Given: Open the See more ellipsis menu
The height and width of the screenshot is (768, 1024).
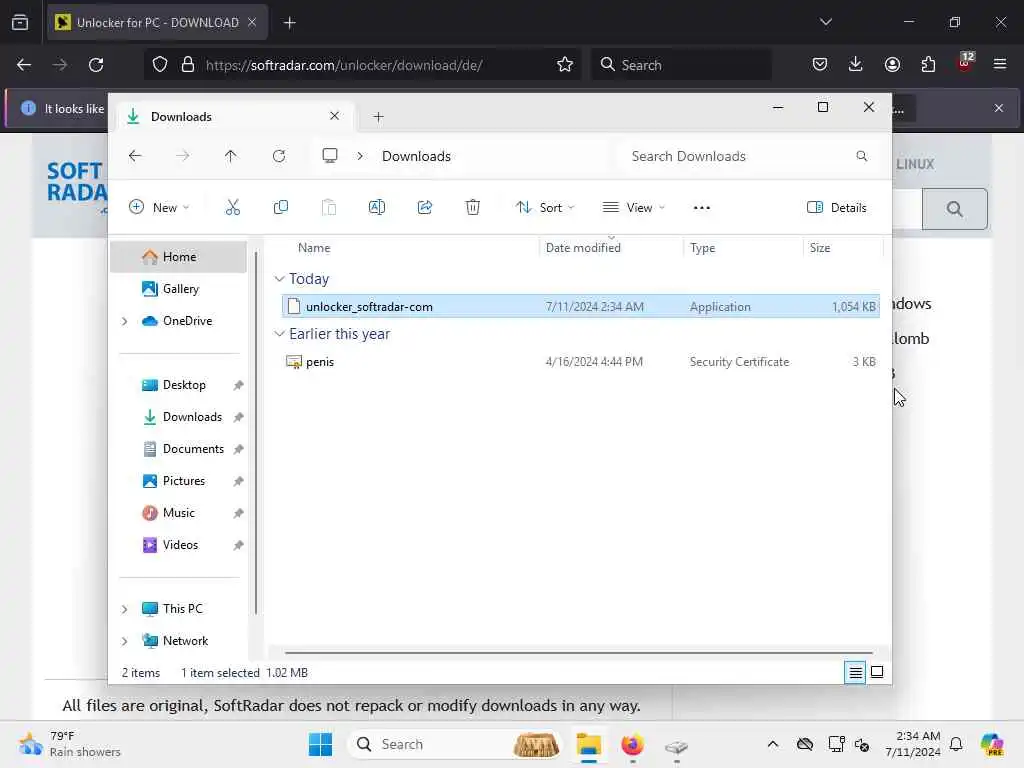Looking at the screenshot, I should point(701,208).
